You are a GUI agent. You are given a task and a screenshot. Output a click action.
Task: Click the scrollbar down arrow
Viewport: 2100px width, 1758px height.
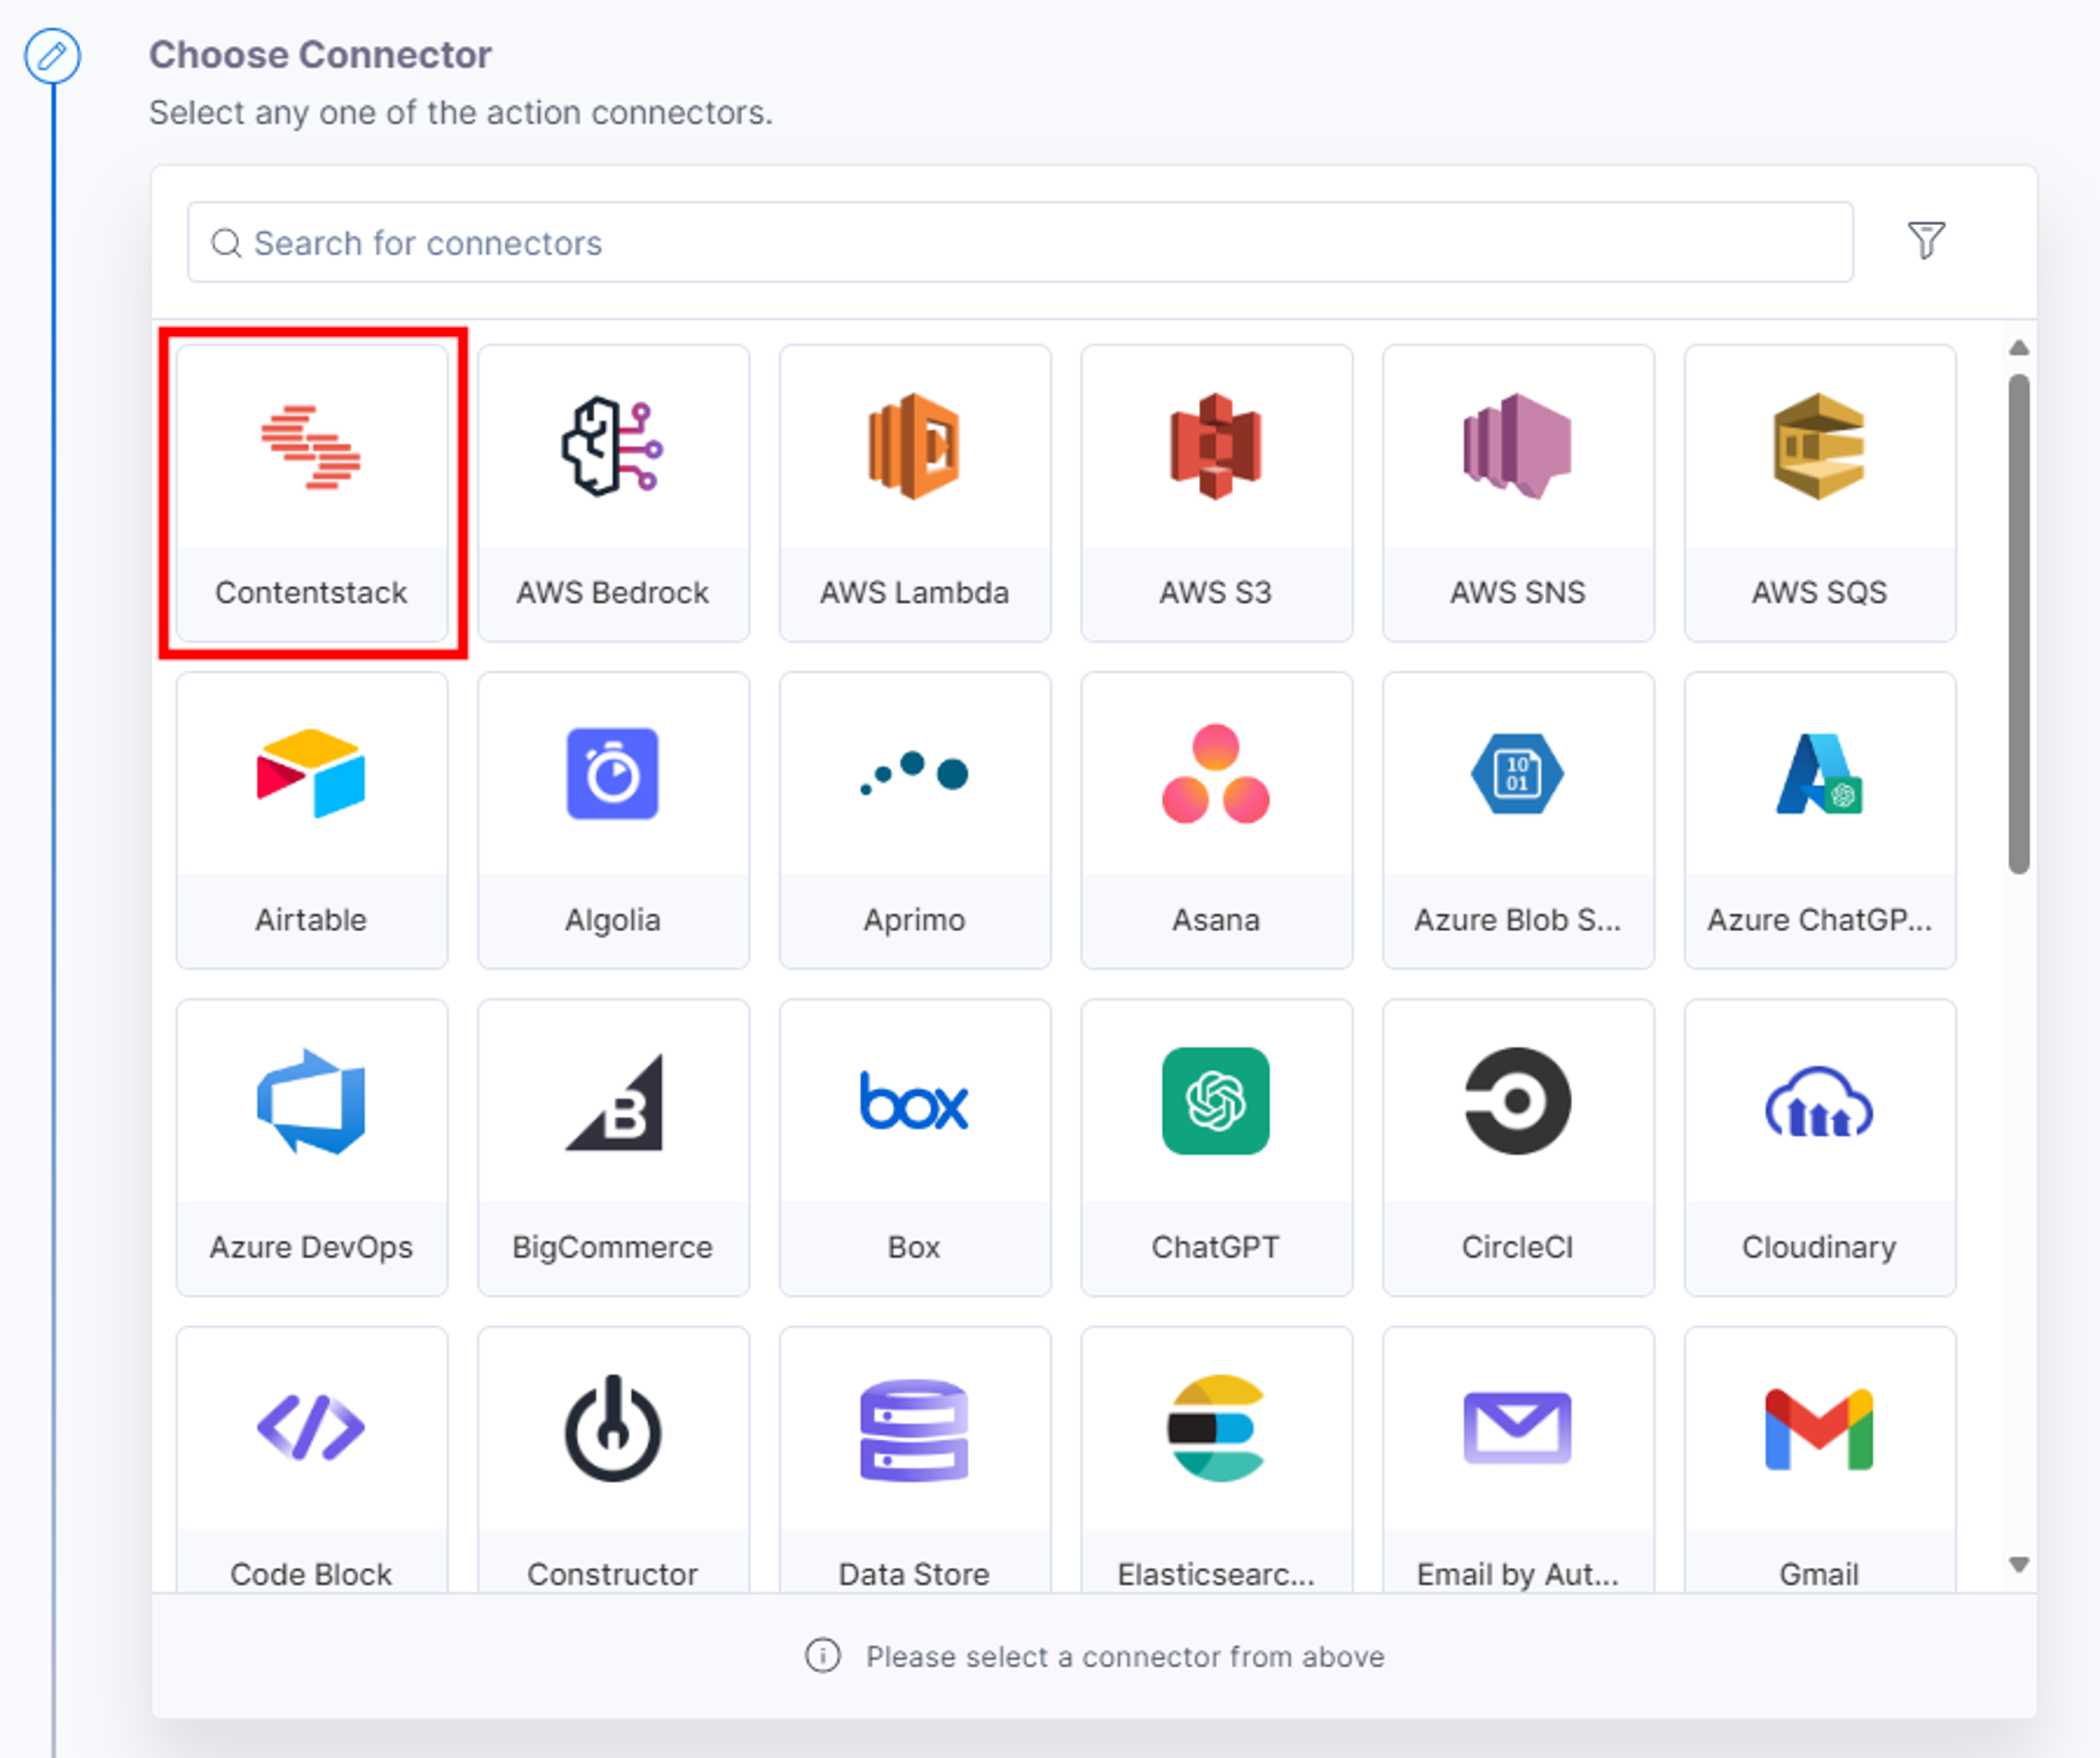click(x=2019, y=1564)
